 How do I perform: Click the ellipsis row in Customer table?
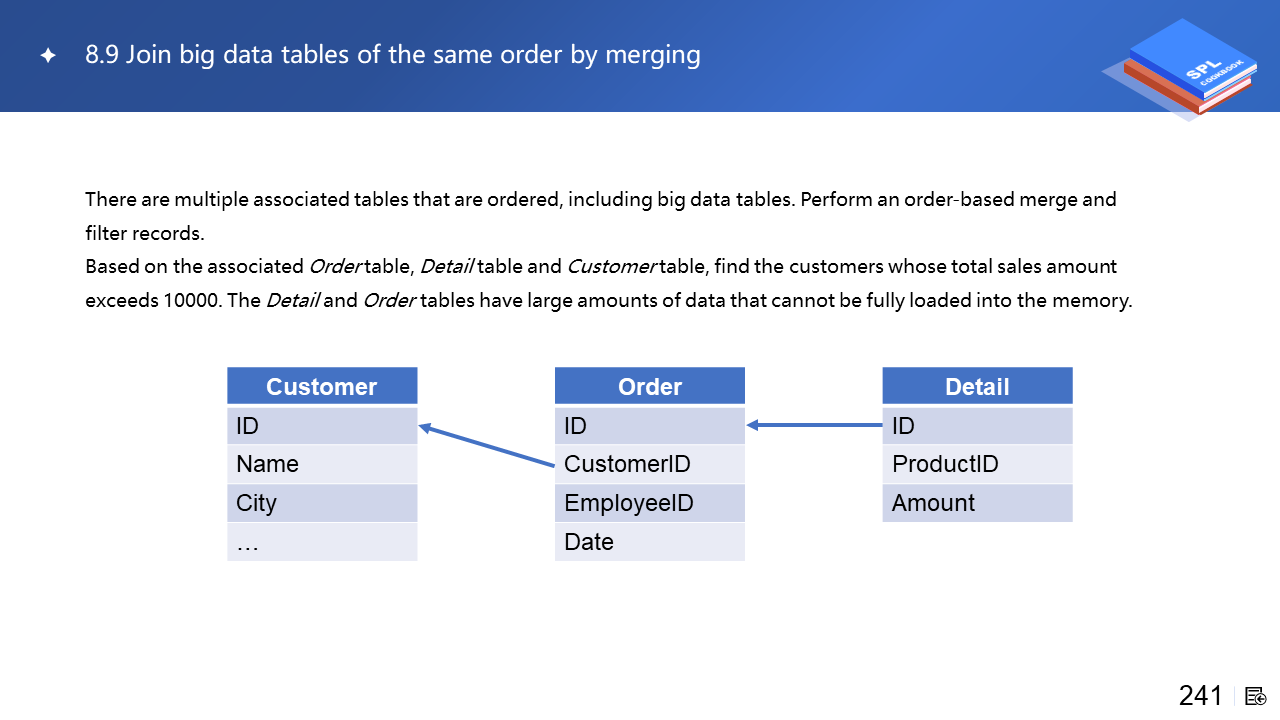point(322,542)
